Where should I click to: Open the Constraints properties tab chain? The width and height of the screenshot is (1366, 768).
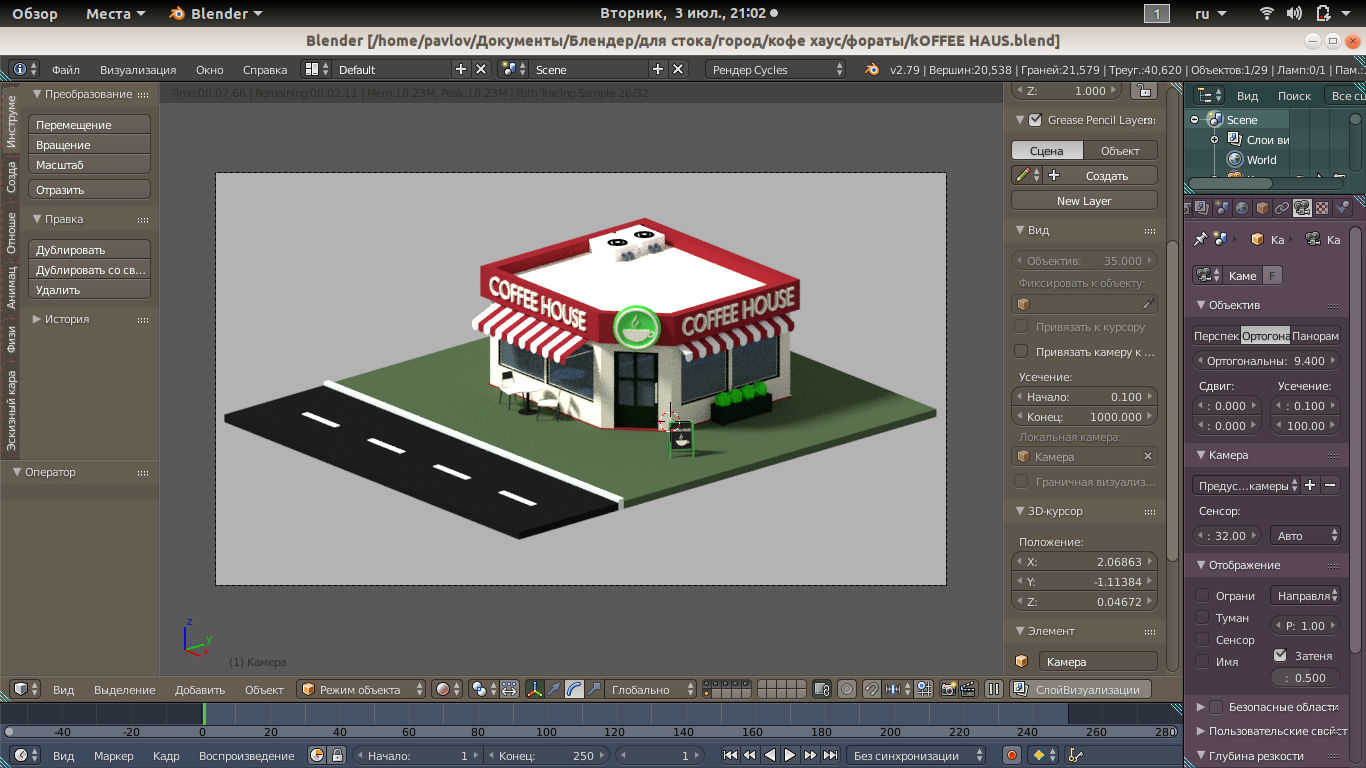click(x=1282, y=208)
